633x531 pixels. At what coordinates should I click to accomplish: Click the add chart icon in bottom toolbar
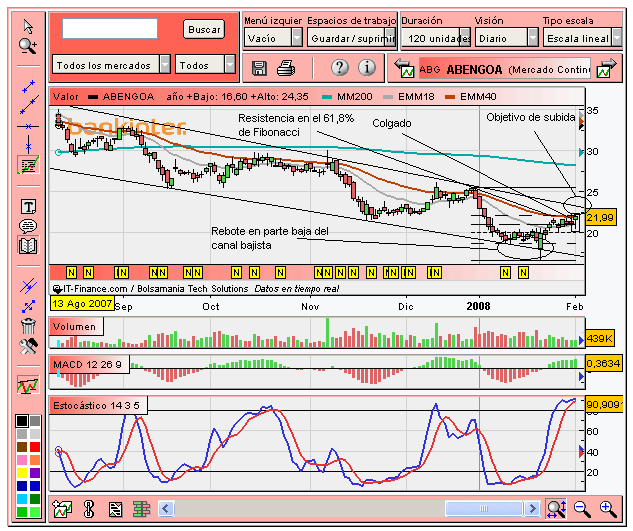point(62,509)
